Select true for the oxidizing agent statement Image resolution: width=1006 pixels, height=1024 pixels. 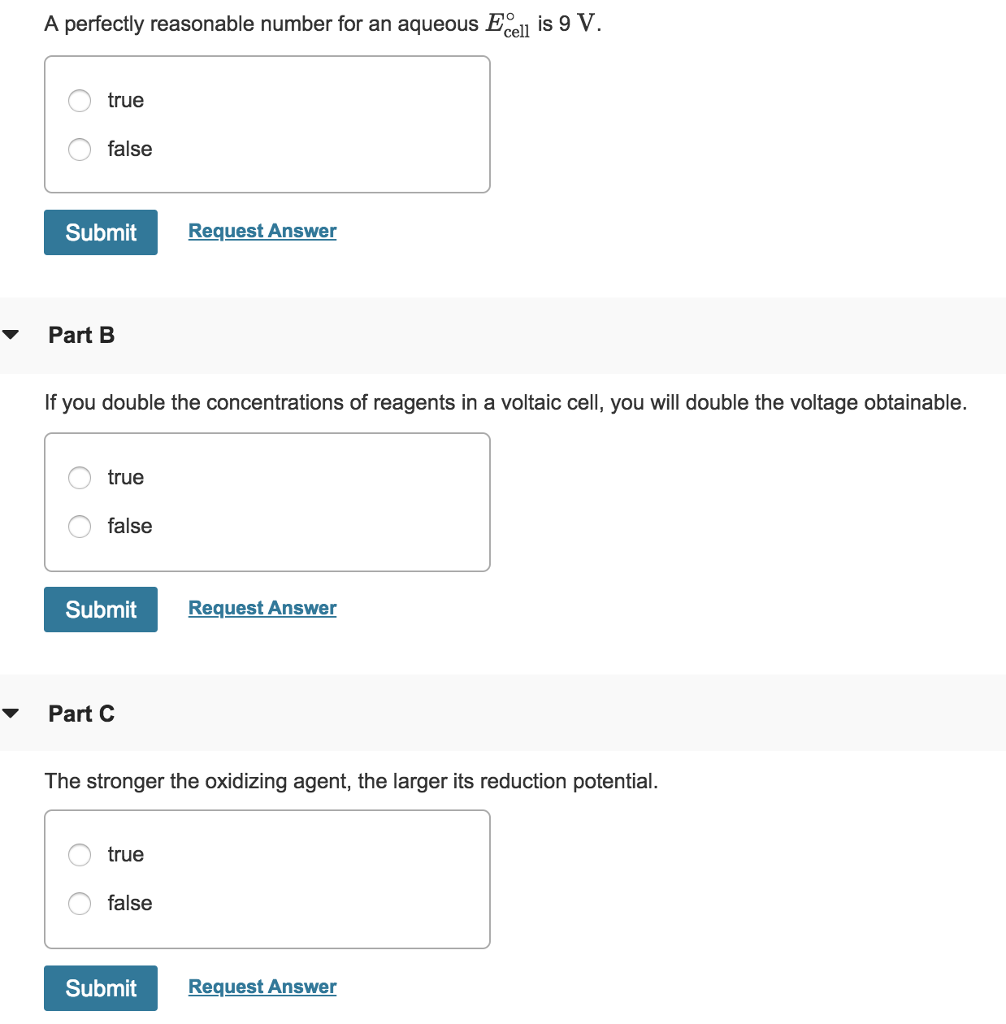[x=79, y=855]
